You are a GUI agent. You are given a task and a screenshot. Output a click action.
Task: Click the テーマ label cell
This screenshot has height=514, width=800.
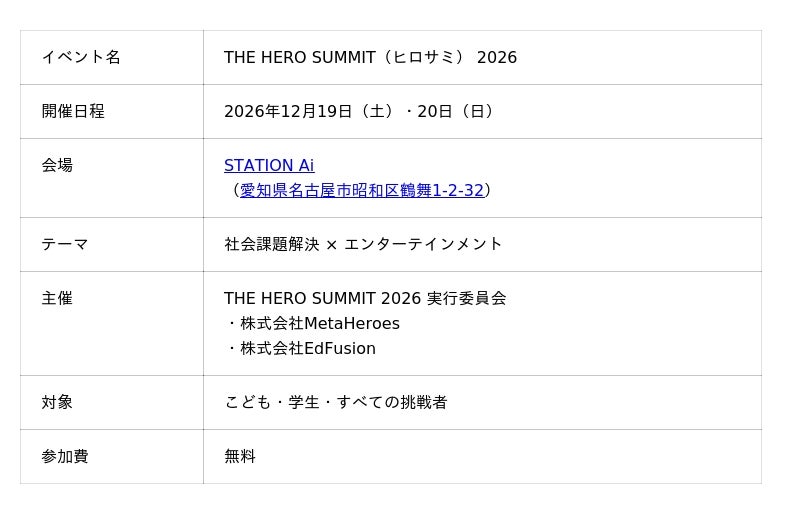65,245
